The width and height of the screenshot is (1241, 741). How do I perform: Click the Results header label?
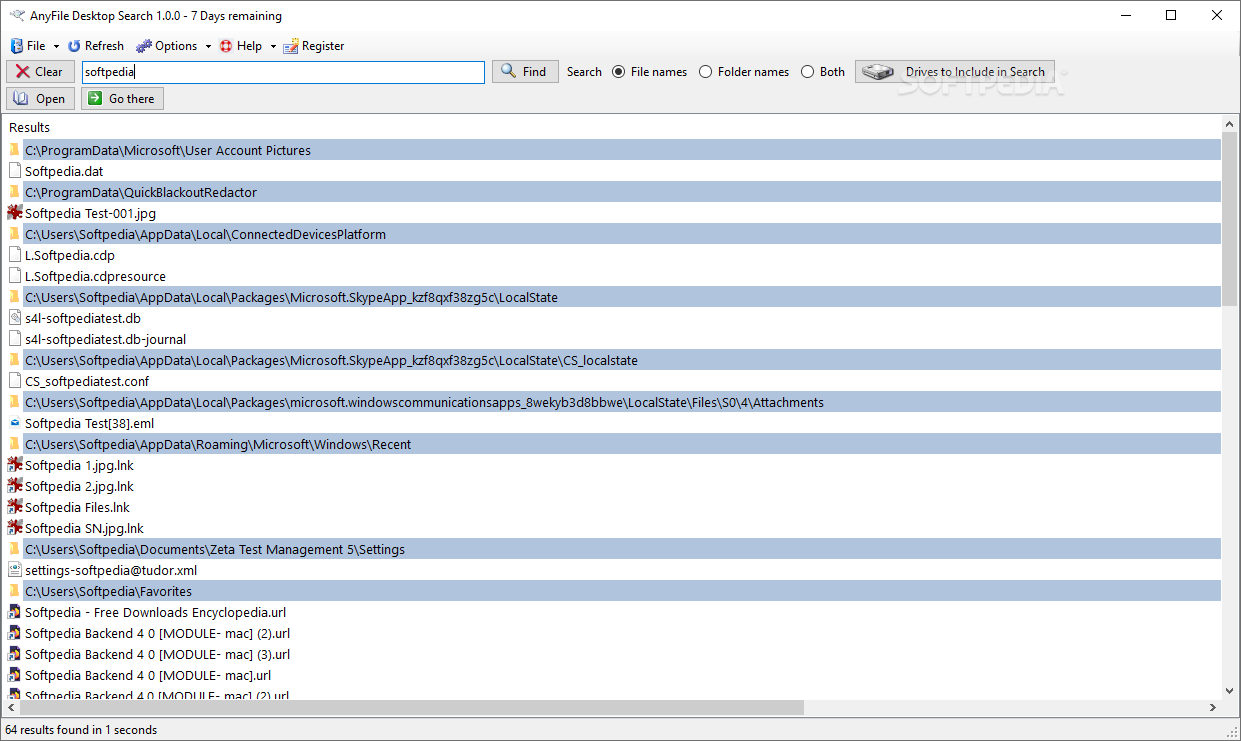click(29, 127)
